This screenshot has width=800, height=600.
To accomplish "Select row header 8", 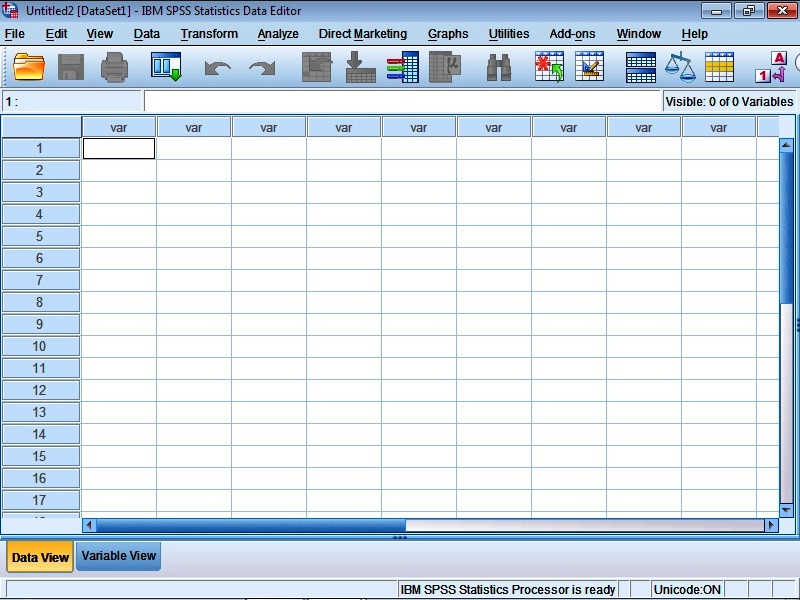I will (x=41, y=302).
